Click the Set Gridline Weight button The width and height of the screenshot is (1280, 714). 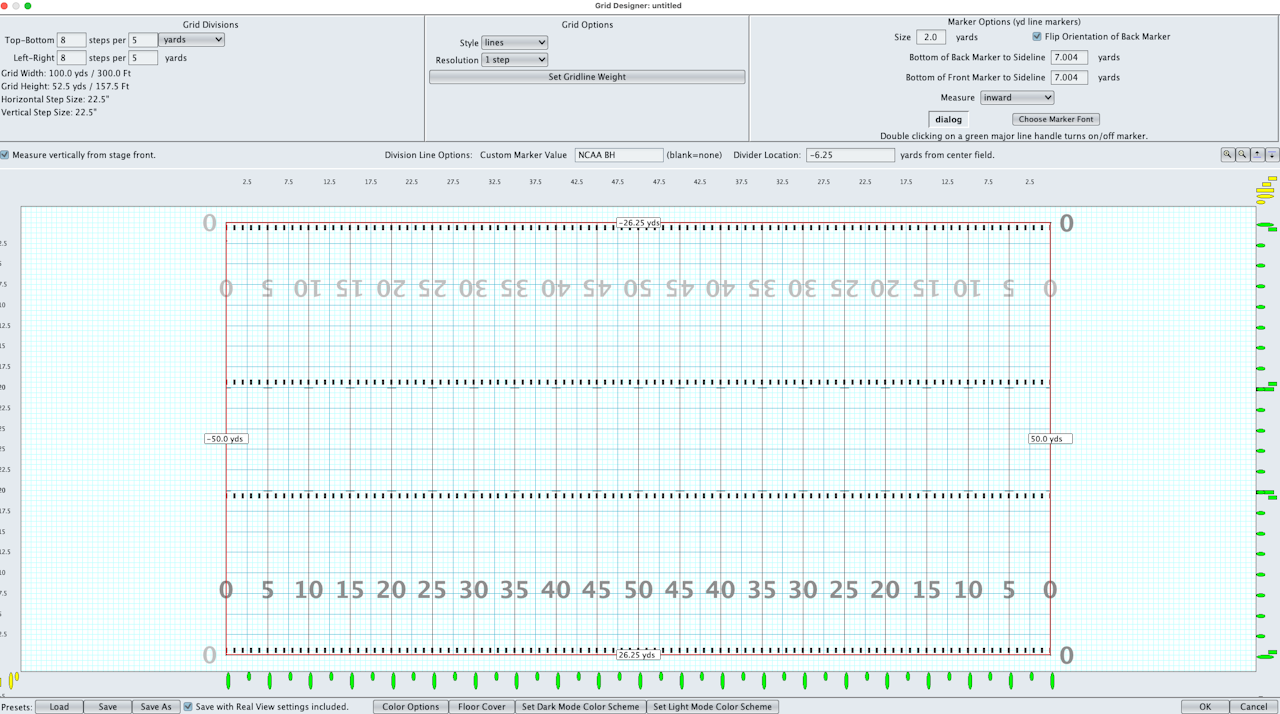[587, 77]
